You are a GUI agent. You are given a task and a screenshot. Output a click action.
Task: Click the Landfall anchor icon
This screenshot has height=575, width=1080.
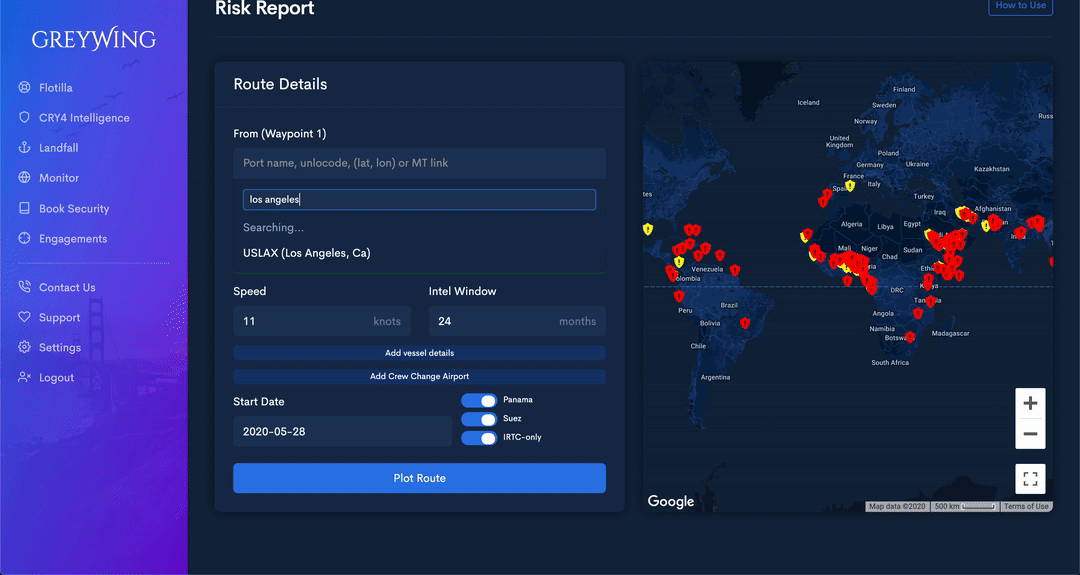24,148
